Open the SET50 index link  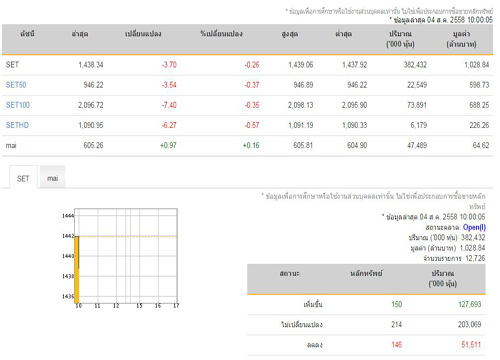point(16,85)
